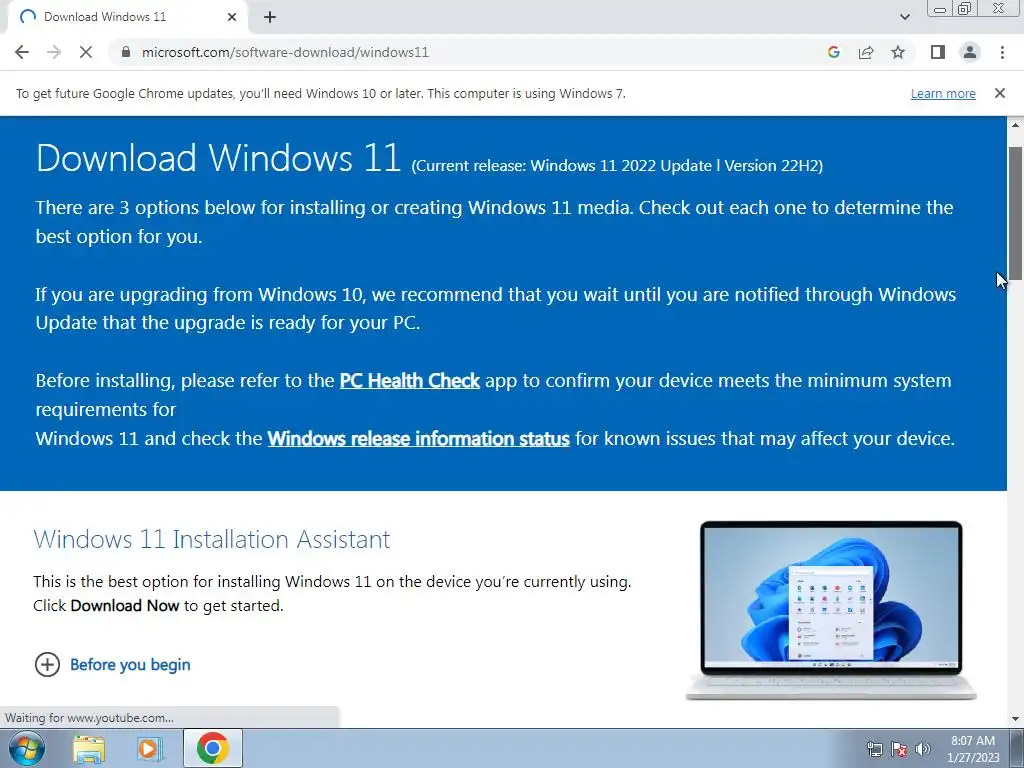Open Chrome three-dot menu
This screenshot has height=768, width=1024.
coord(1002,52)
